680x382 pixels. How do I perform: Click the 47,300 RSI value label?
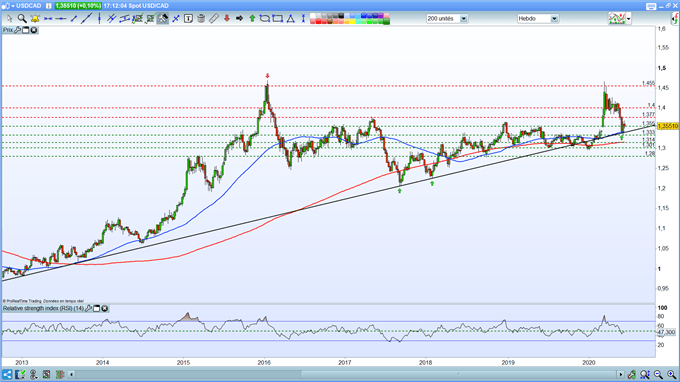tap(666, 332)
